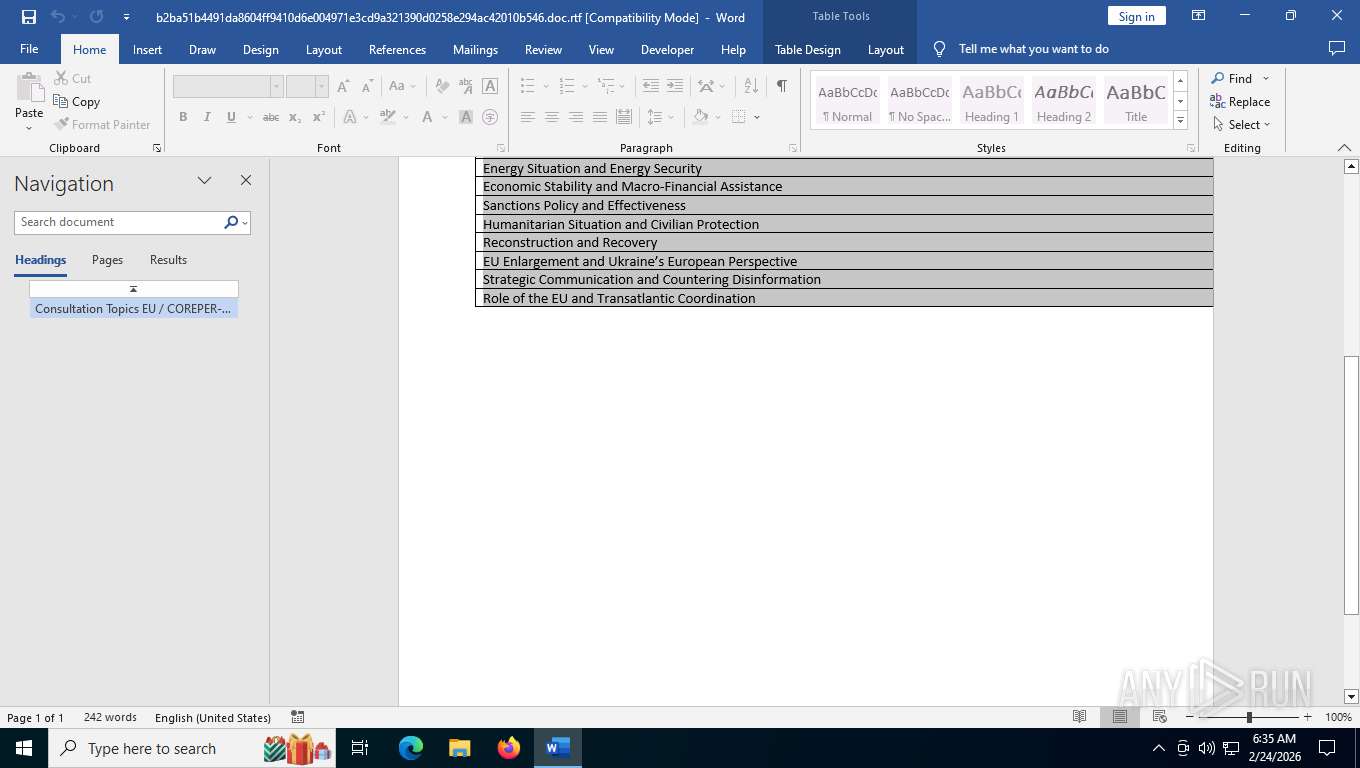
Task: Switch to Web Layout view
Action: (x=1159, y=717)
